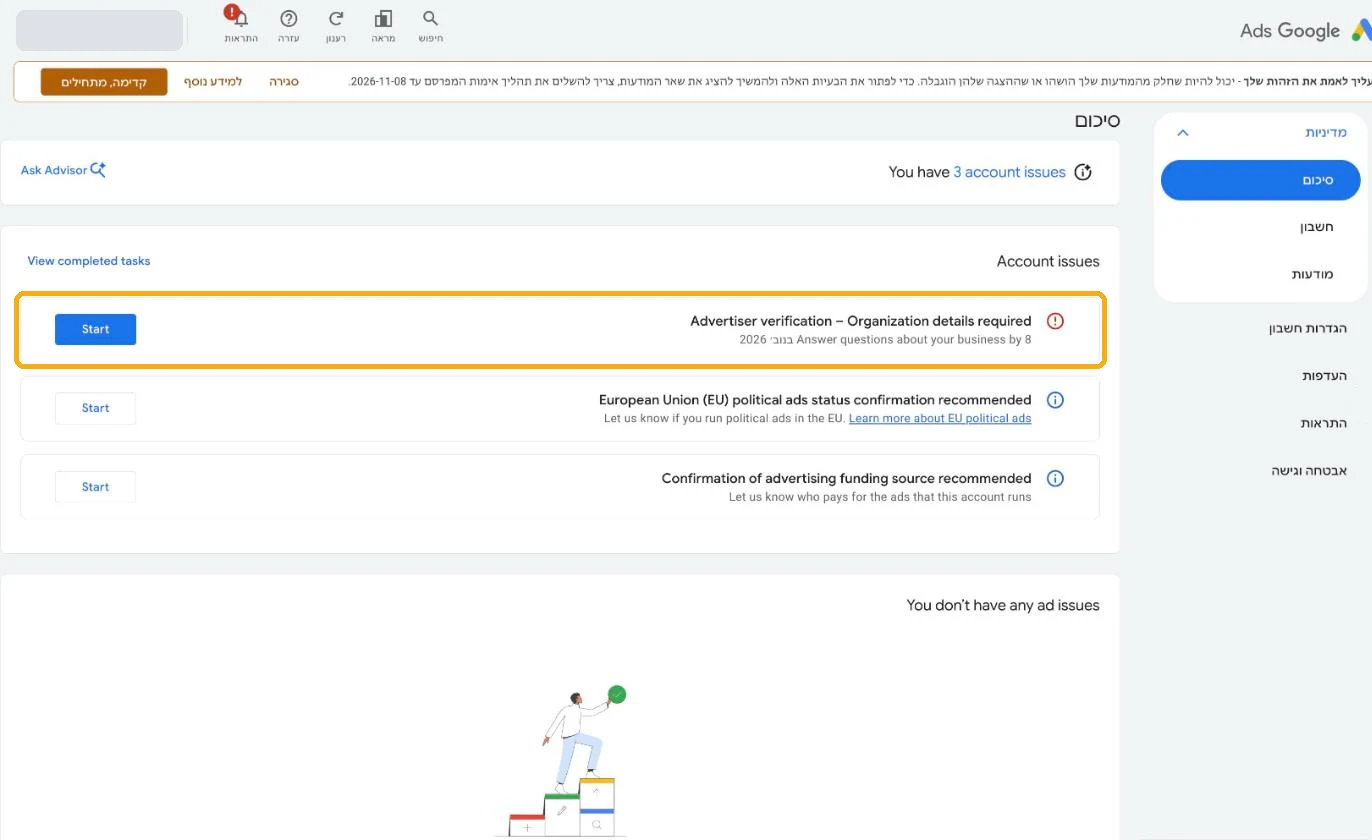This screenshot has height=840, width=1372.
Task: Click the blurred account selector box
Action: (x=99, y=30)
